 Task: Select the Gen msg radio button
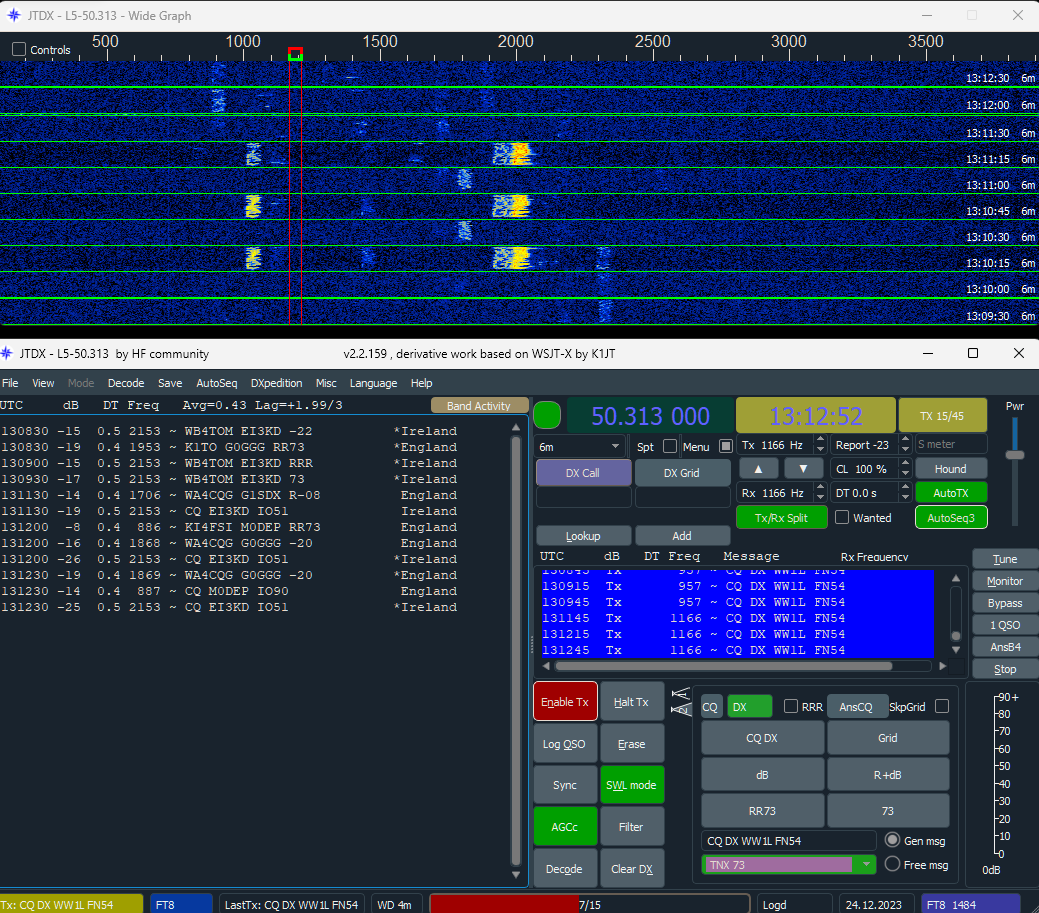click(x=893, y=840)
